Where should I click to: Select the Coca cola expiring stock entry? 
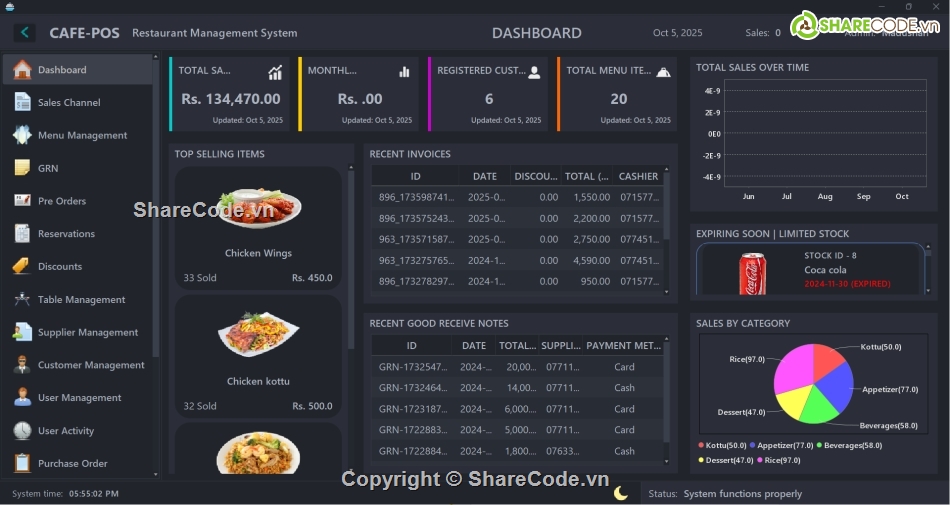(810, 270)
